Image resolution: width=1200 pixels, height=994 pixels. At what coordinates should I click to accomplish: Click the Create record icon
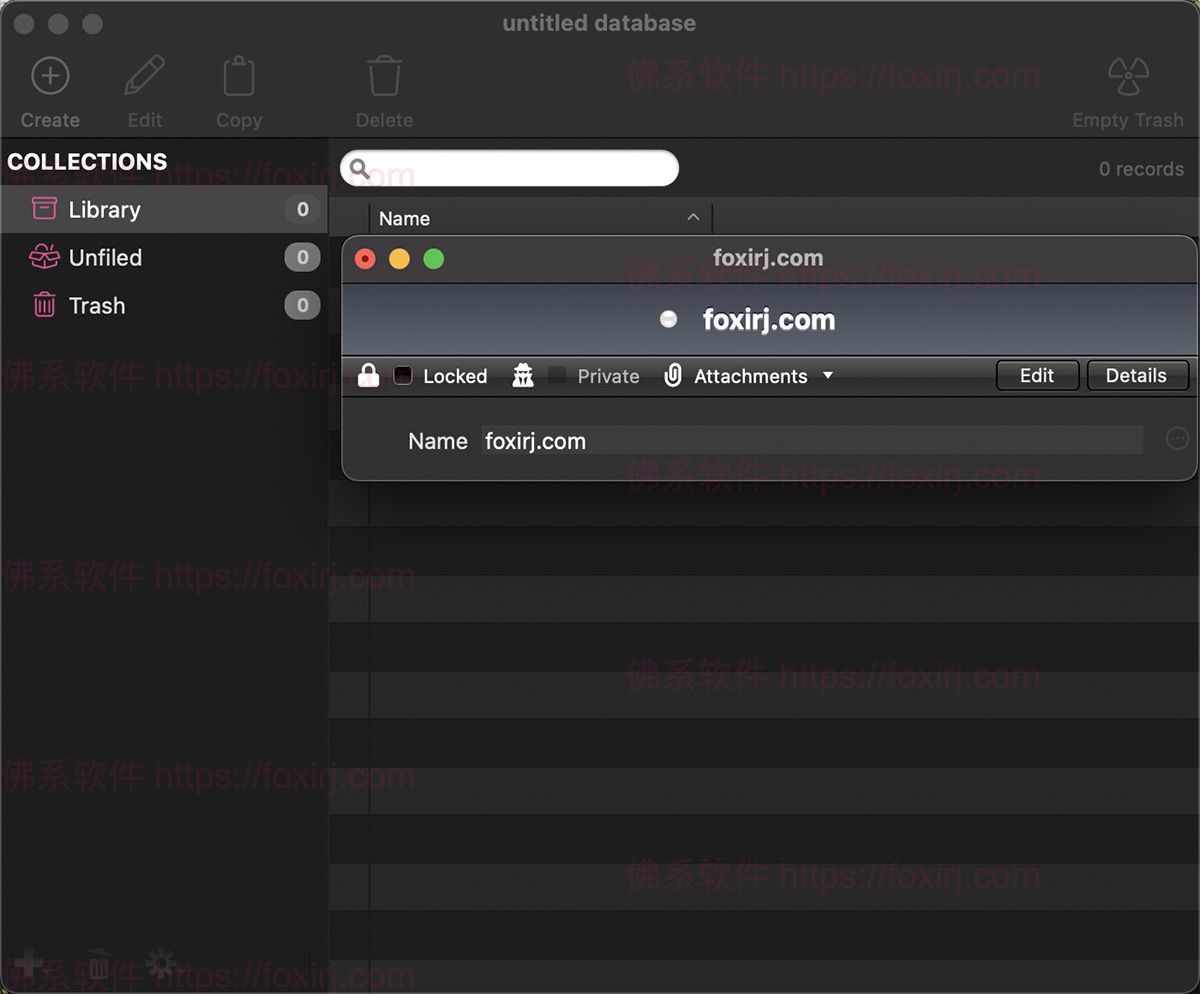tap(50, 75)
